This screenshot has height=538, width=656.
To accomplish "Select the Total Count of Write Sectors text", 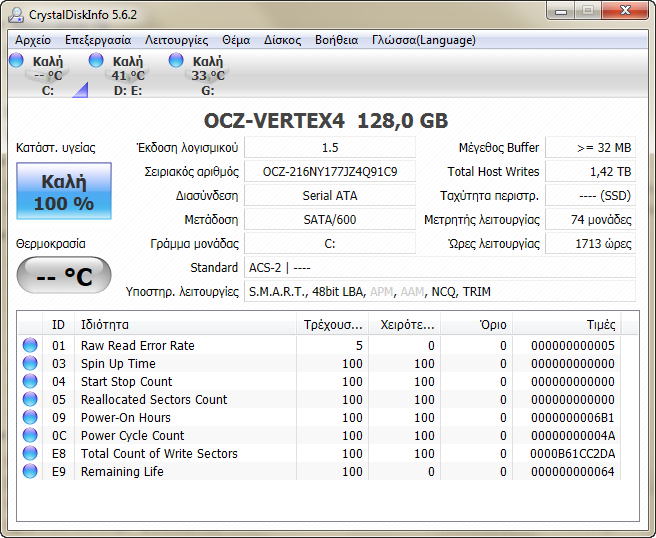I will click(159, 453).
